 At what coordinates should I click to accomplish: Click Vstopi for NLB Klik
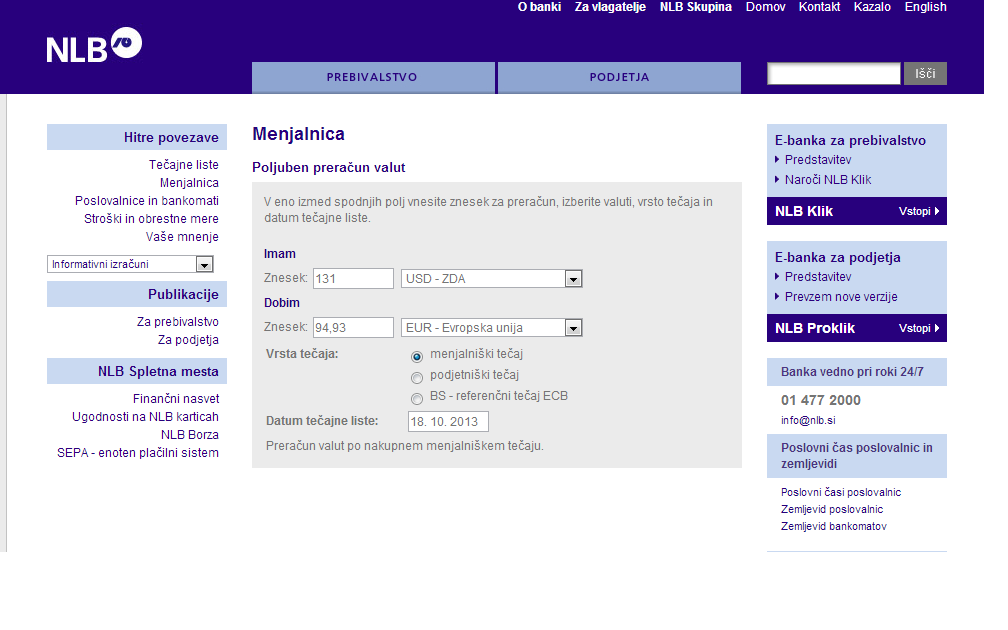tap(919, 211)
